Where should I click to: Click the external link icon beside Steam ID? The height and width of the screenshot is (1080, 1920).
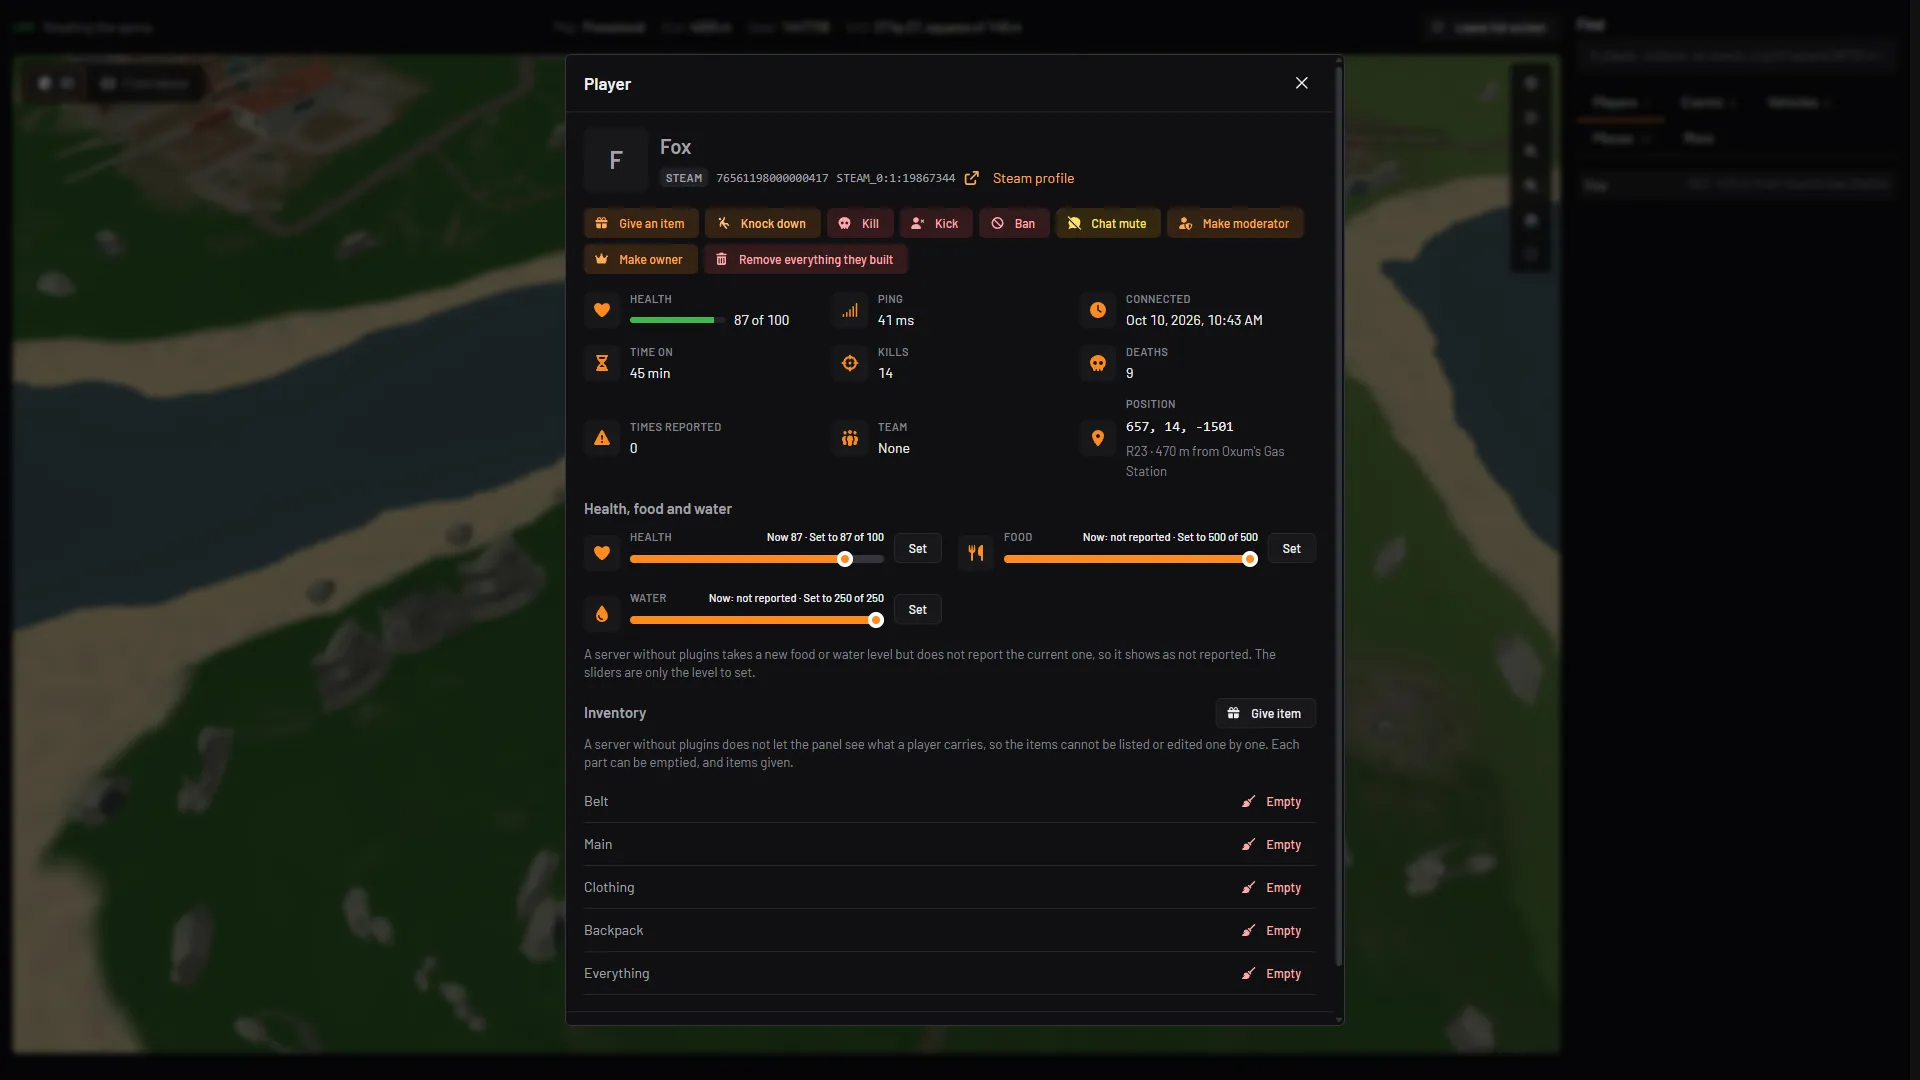pyautogui.click(x=972, y=178)
